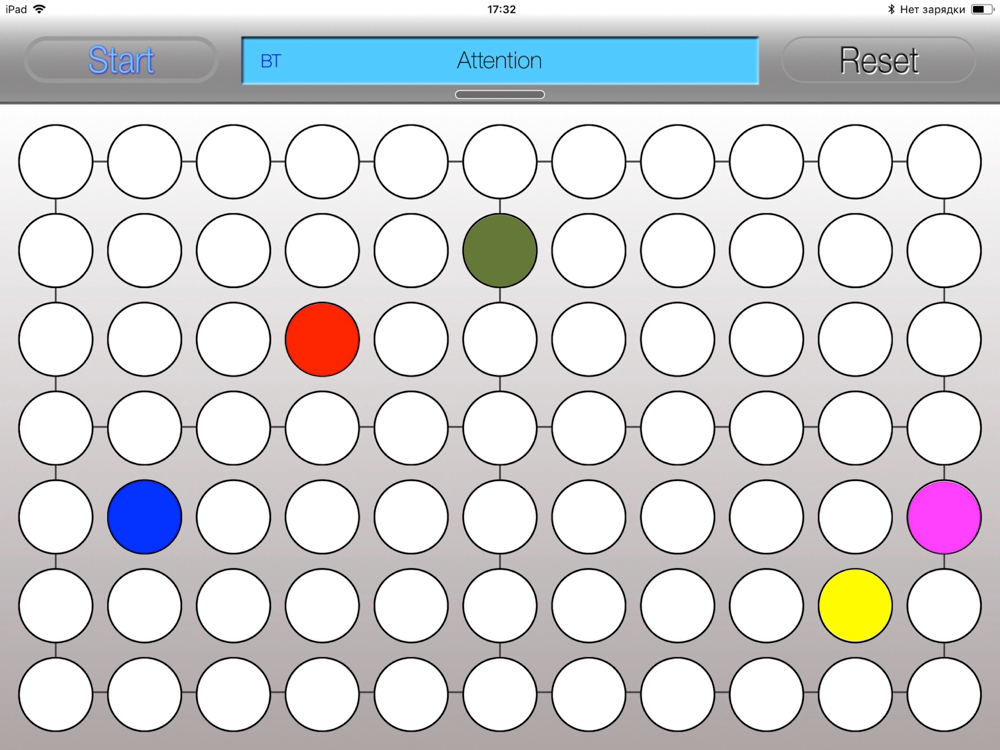The image size is (1000, 750).
Task: Tap the white circle directly below green circle
Action: pyautogui.click(x=500, y=339)
